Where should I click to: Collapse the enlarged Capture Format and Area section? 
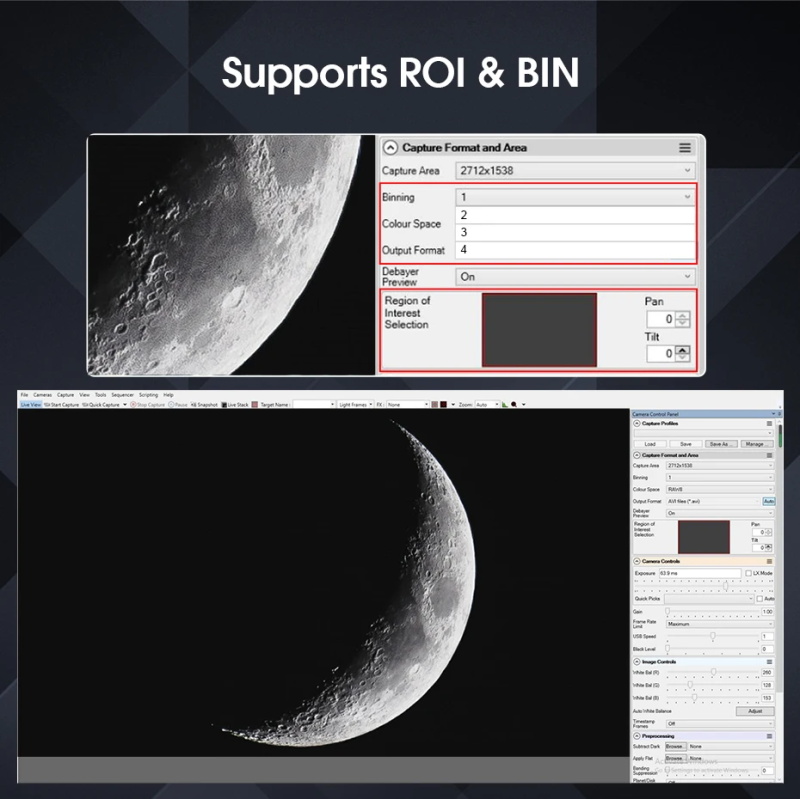point(390,148)
